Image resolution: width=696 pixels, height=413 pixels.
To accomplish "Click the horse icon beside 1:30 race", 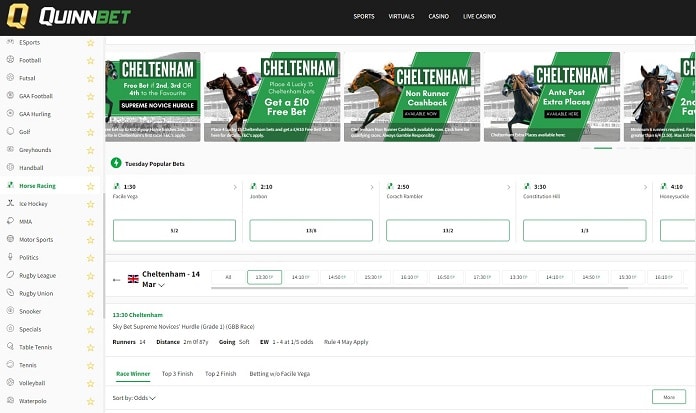I will 117,186.
